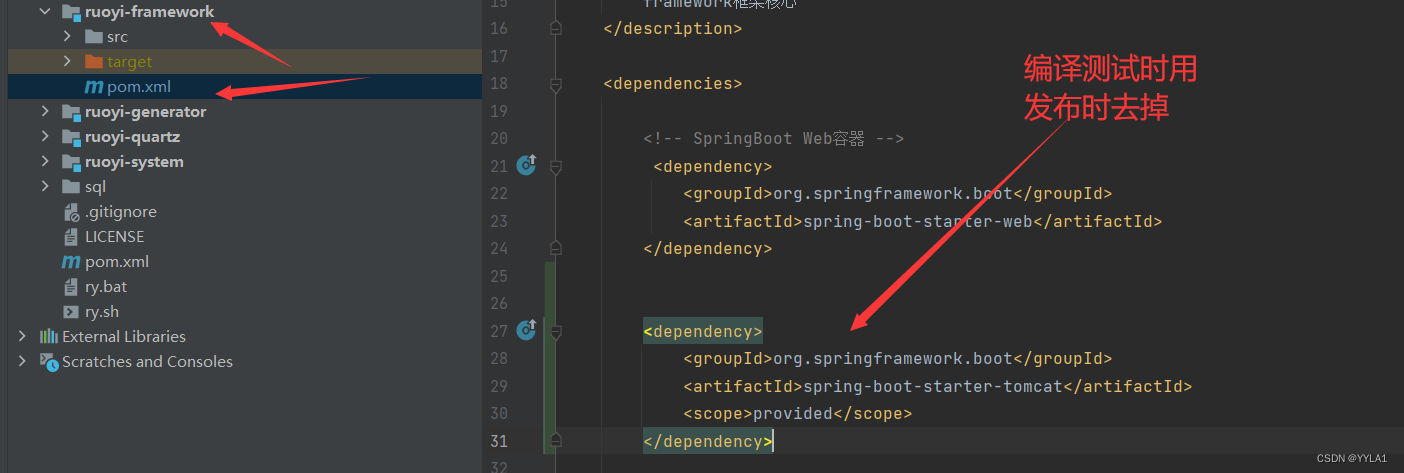The image size is (1404, 473).
Task: Open the root-level pom.xml file
Action: [117, 262]
